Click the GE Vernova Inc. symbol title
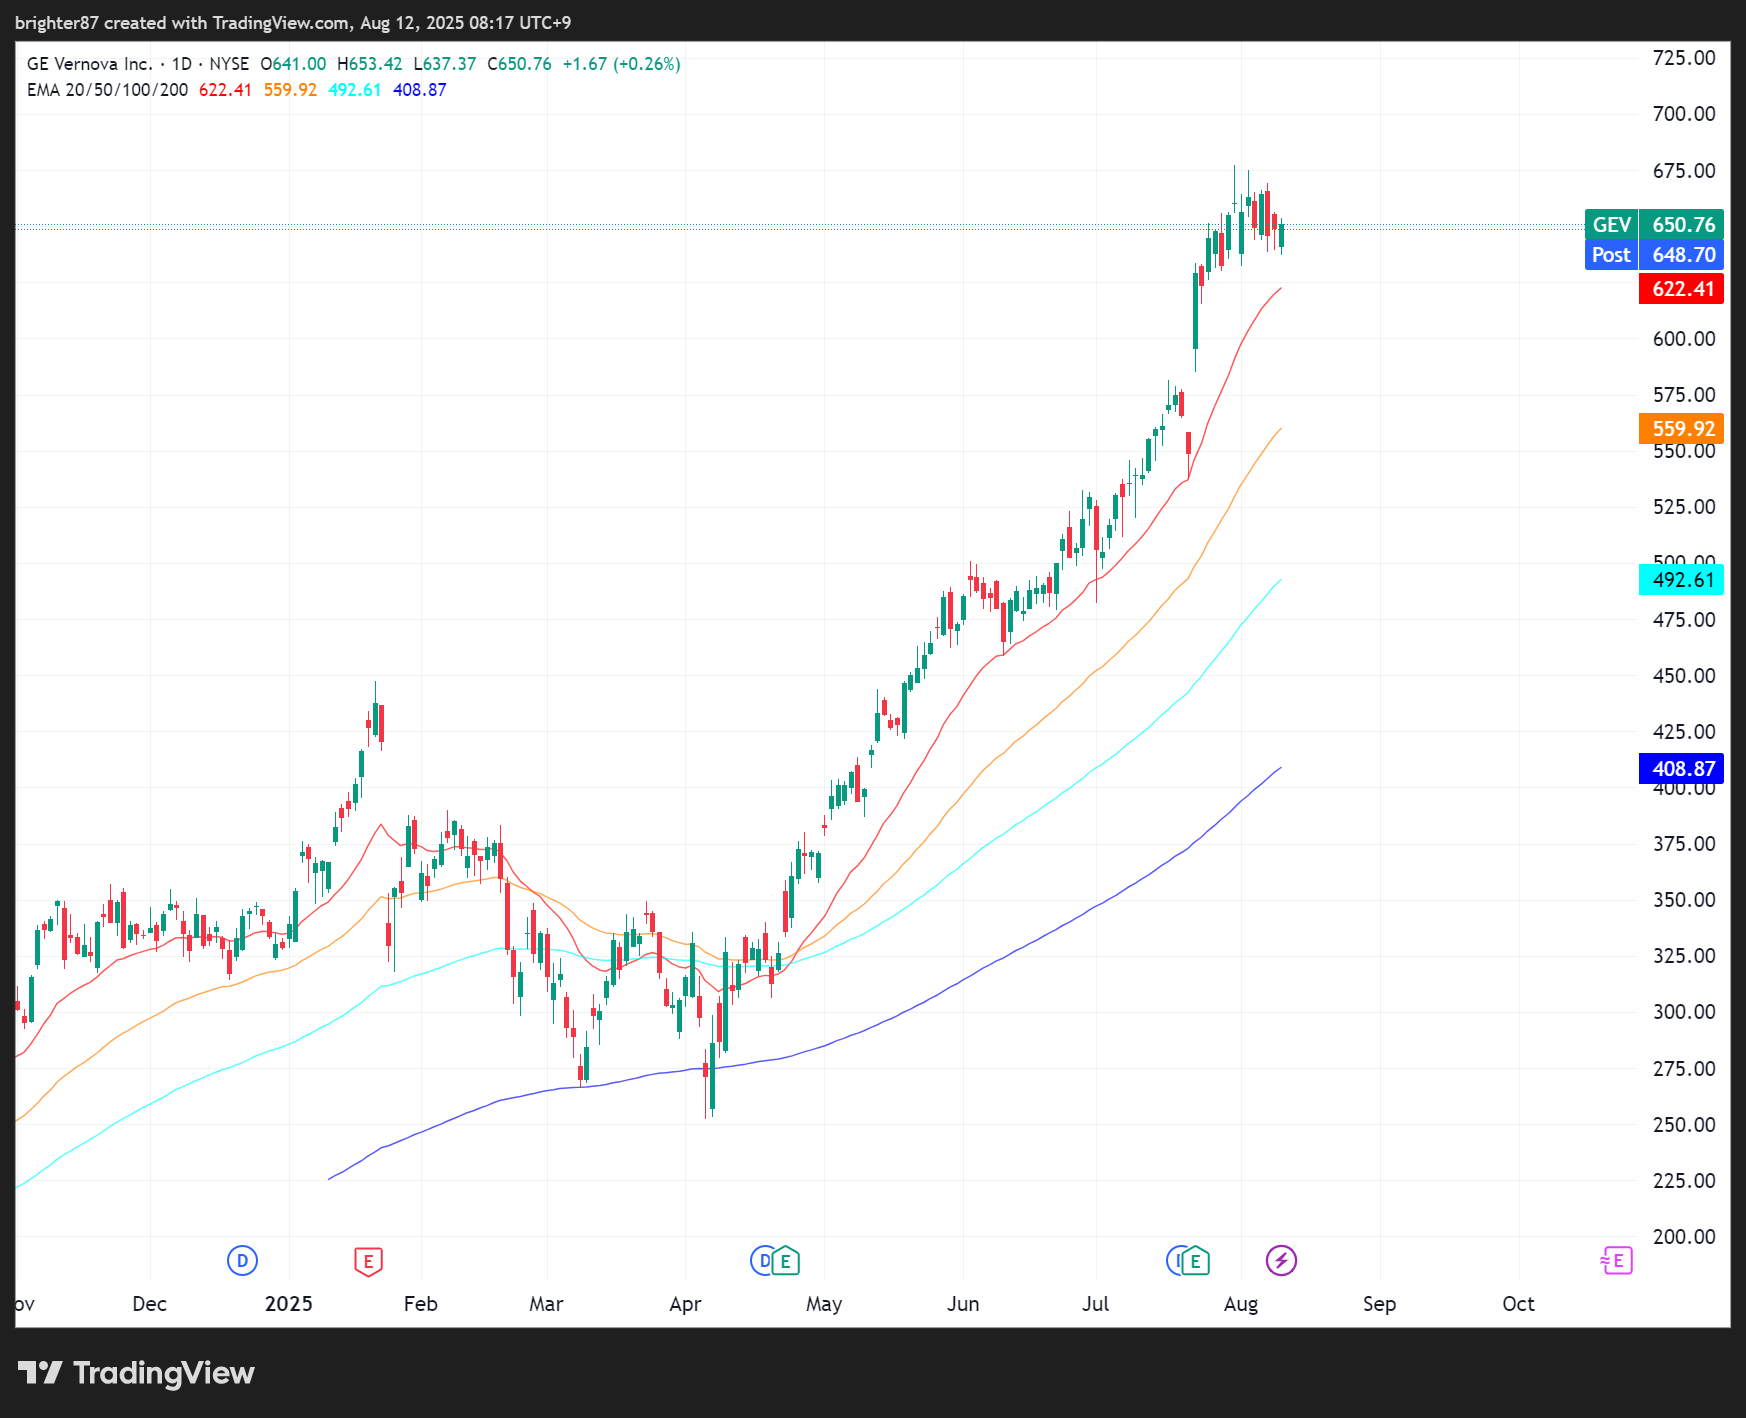 [x=89, y=64]
